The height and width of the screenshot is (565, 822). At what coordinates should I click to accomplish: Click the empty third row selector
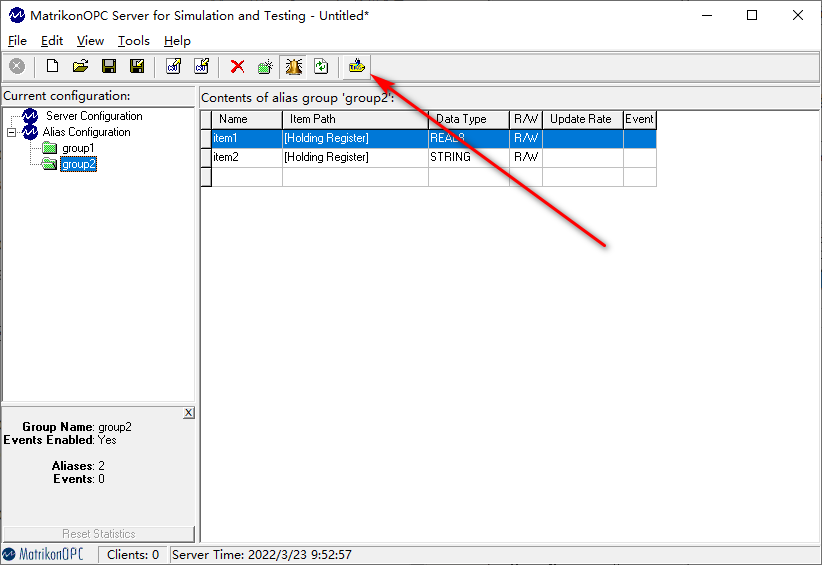click(206, 177)
